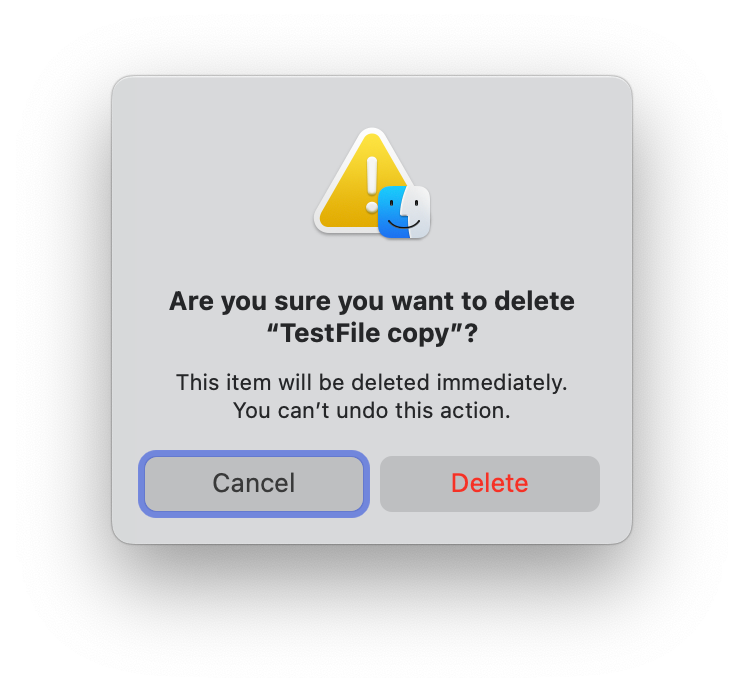Keep the file by clicking Cancel
The width and height of the screenshot is (744, 692).
(254, 484)
